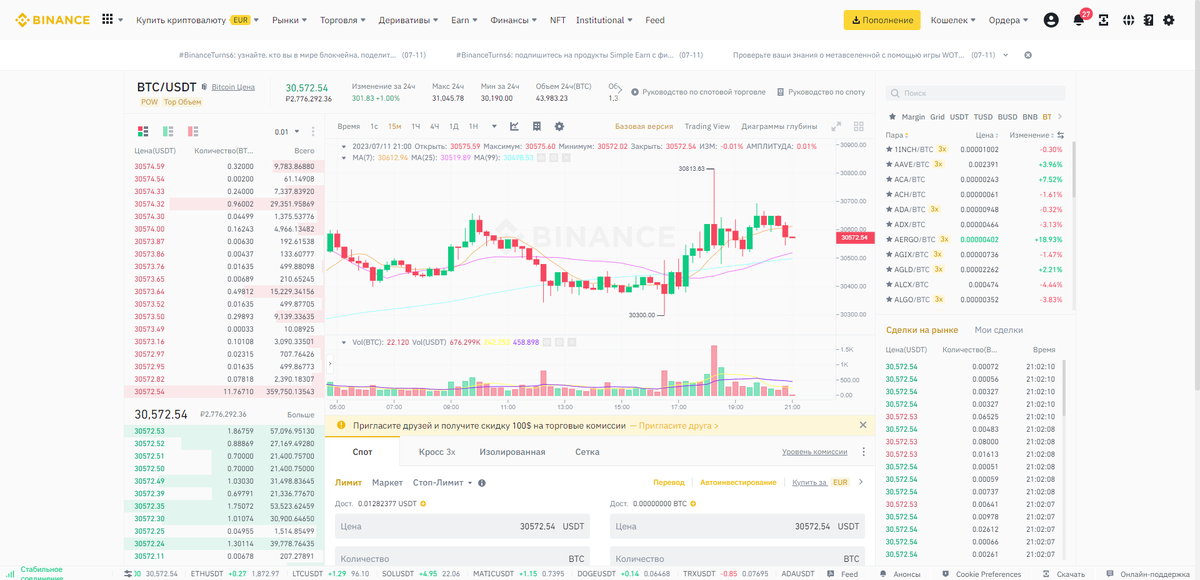Open the notifications bell in the header
Viewport: 1200px width, 580px height.
click(x=1078, y=20)
